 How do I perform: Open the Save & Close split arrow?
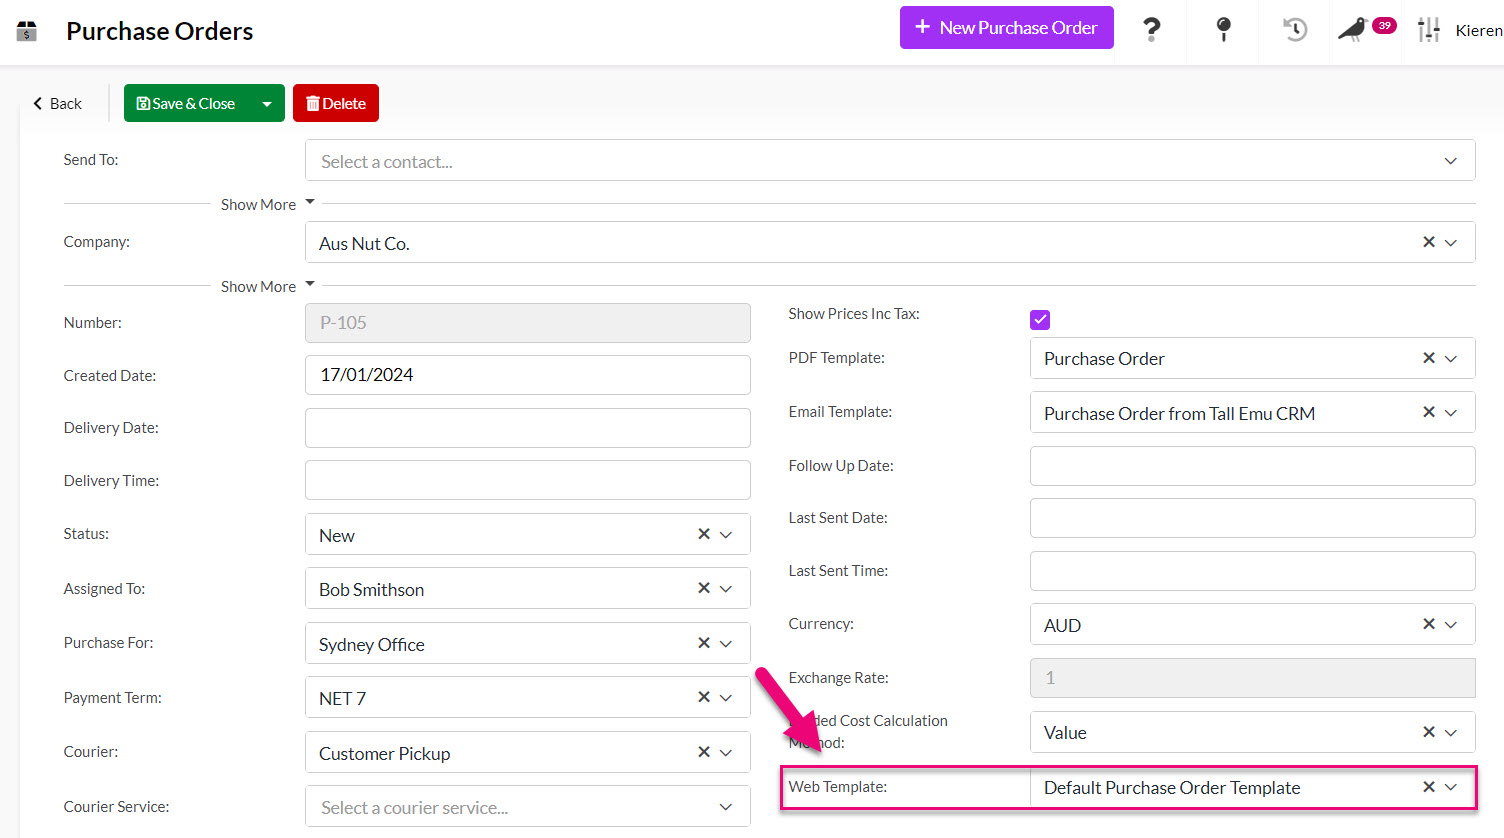[267, 104]
